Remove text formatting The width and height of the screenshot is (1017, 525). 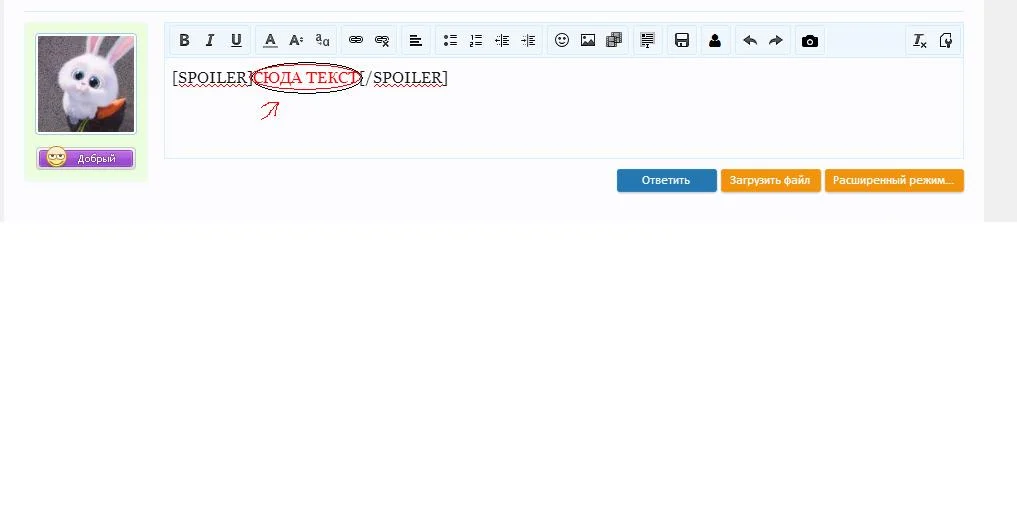click(920, 40)
